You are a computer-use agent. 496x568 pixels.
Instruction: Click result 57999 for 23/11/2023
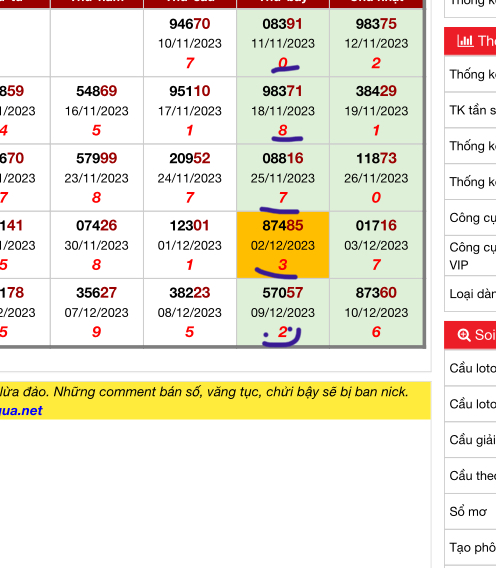(x=97, y=159)
